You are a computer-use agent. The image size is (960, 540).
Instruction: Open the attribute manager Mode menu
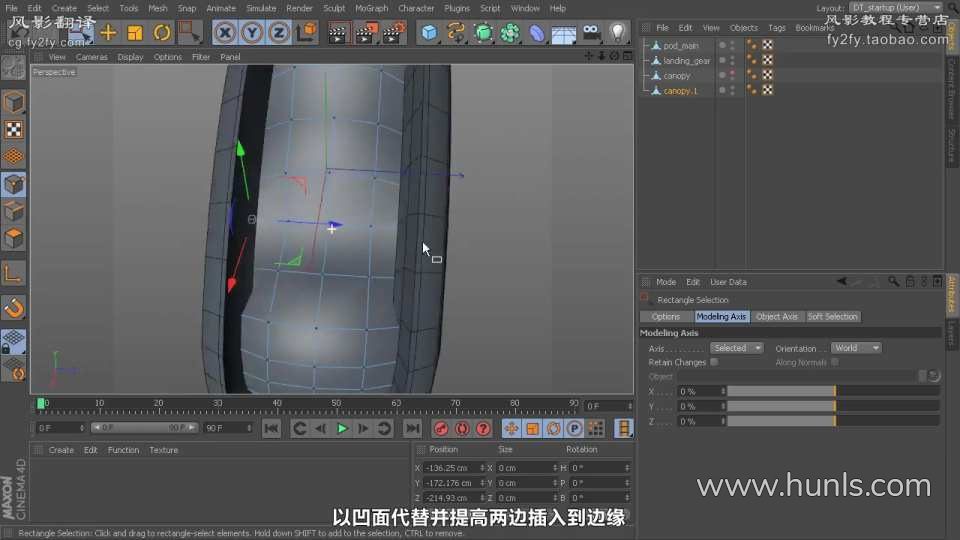point(666,282)
